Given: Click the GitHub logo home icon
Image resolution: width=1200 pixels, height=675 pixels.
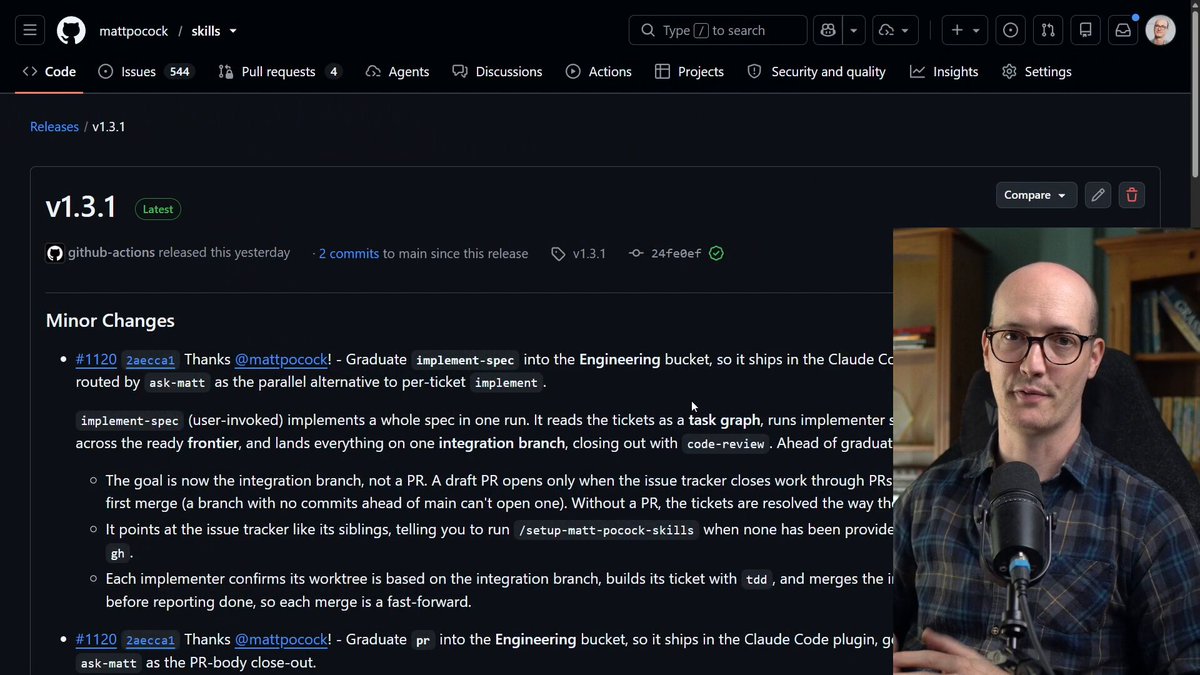Looking at the screenshot, I should pos(71,30).
